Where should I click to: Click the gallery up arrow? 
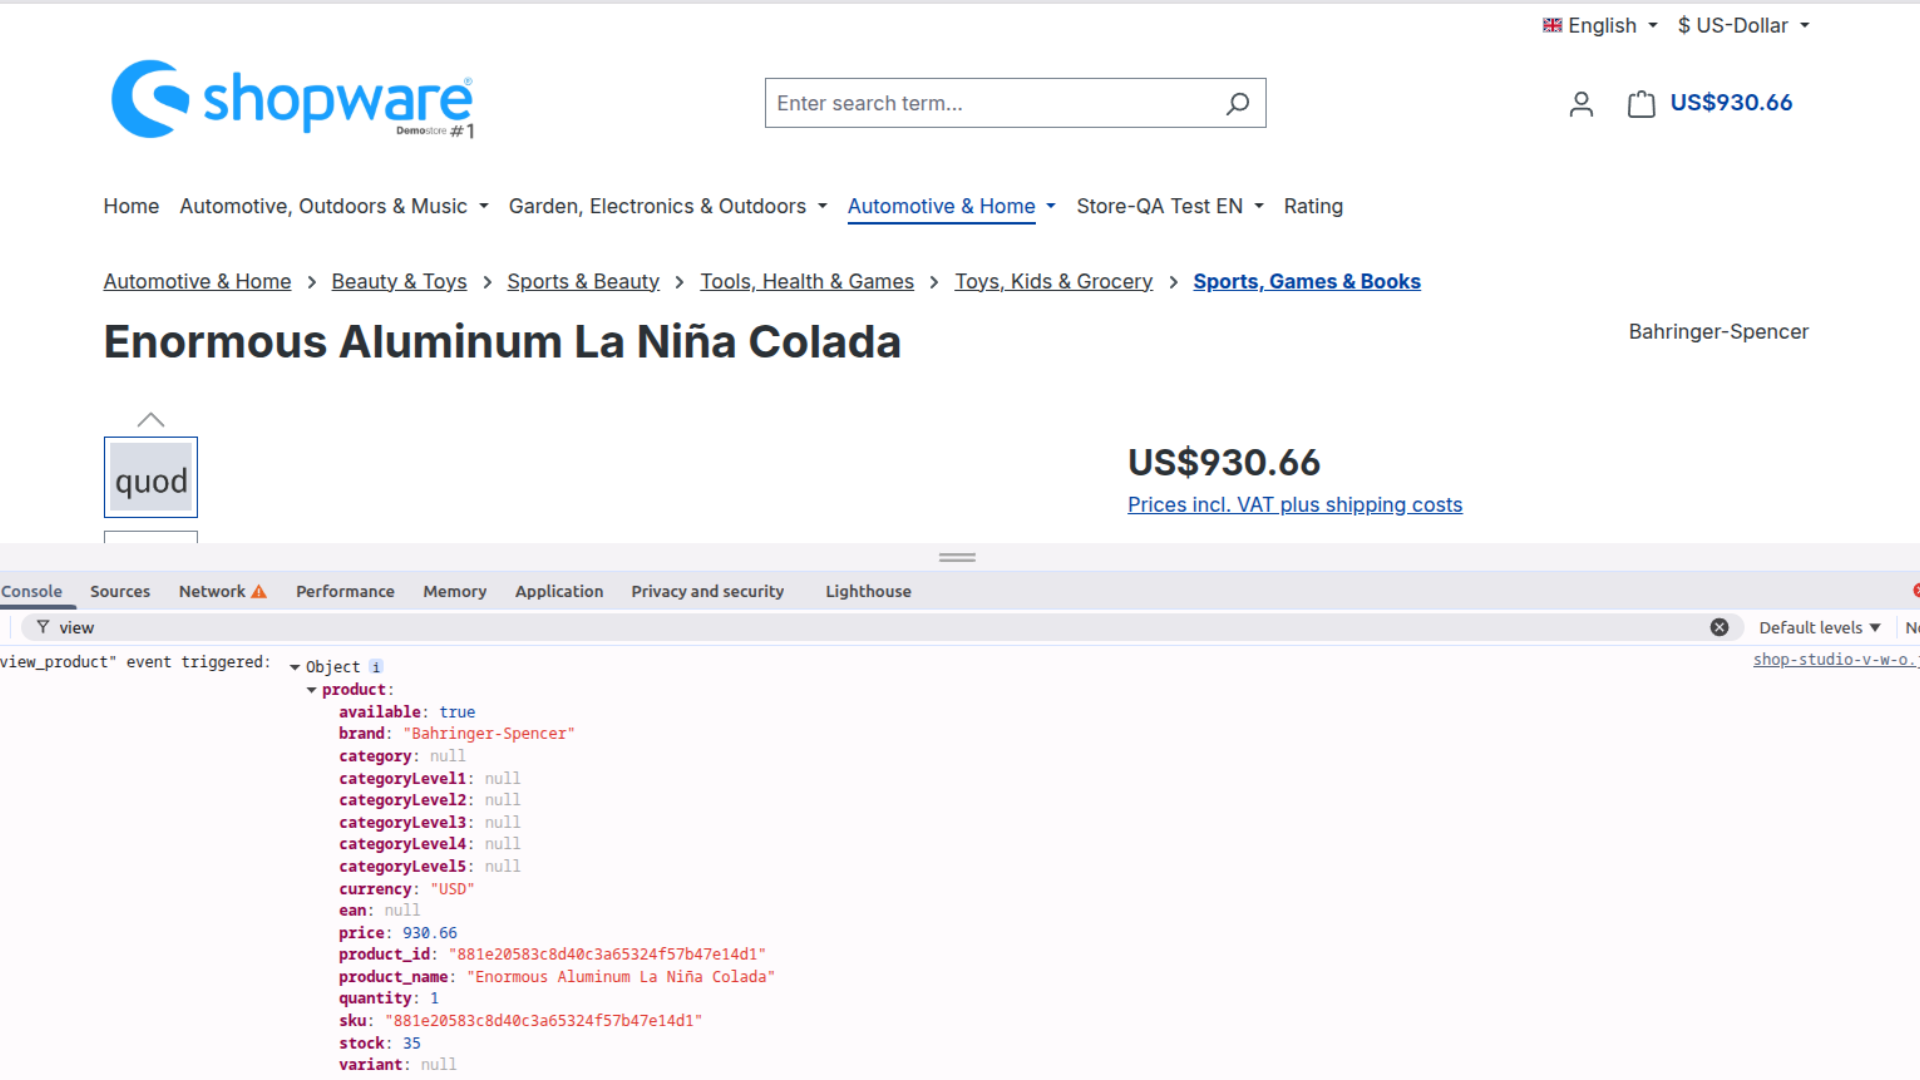pyautogui.click(x=151, y=420)
